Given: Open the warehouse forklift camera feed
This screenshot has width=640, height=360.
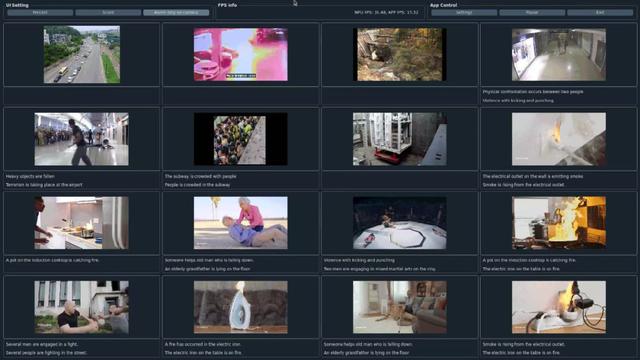Looking at the screenshot, I should pos(400,139).
